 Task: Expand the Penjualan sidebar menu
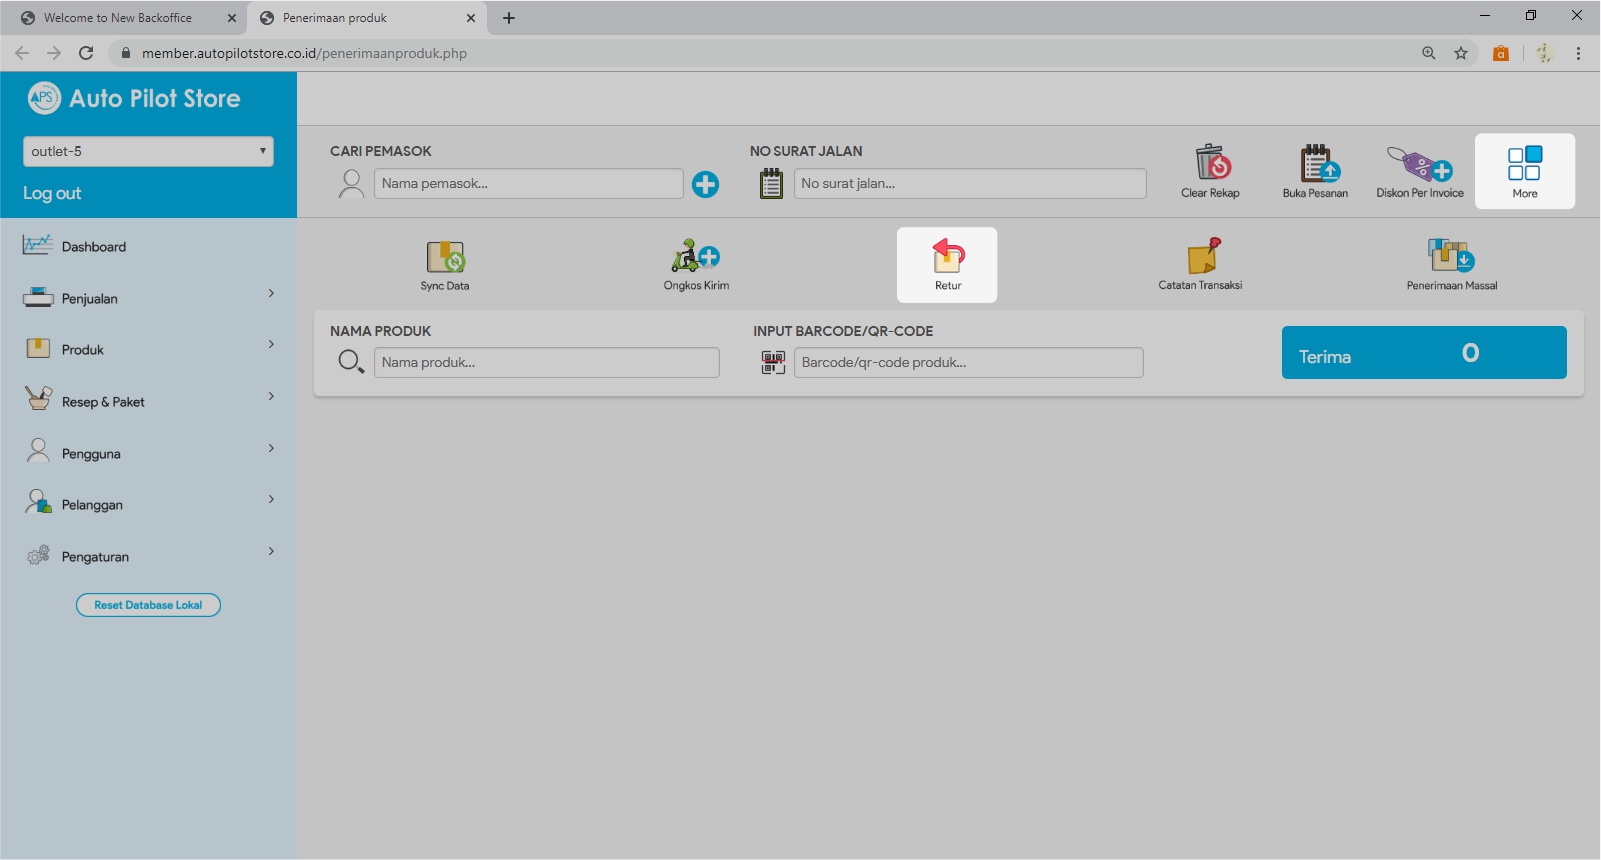point(148,298)
